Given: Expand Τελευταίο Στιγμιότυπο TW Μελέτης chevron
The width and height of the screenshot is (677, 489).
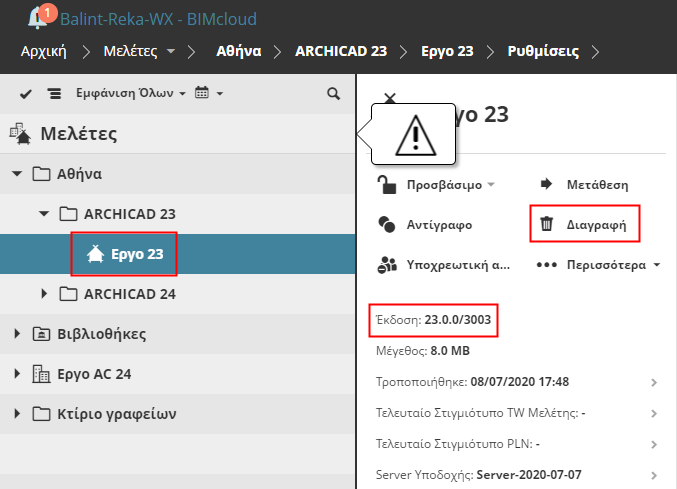Looking at the screenshot, I should pyautogui.click(x=654, y=413).
